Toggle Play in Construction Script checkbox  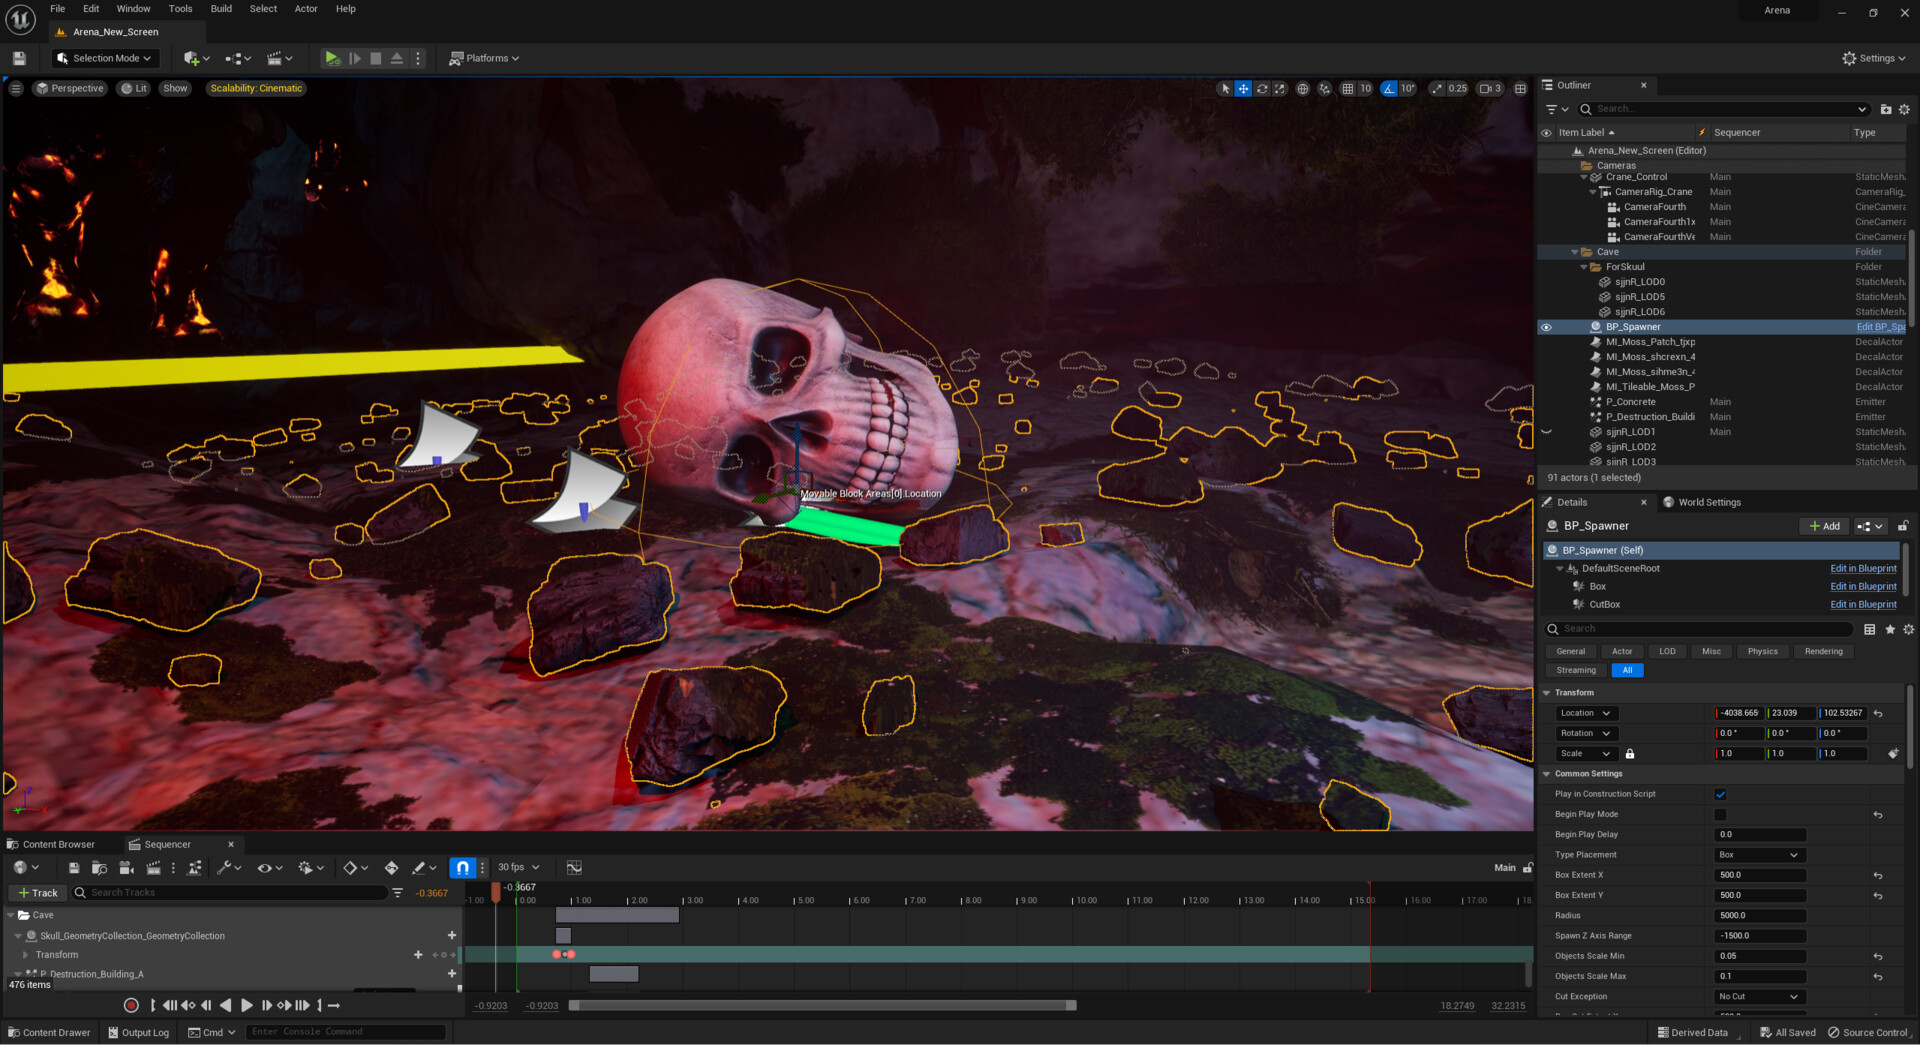point(1721,795)
